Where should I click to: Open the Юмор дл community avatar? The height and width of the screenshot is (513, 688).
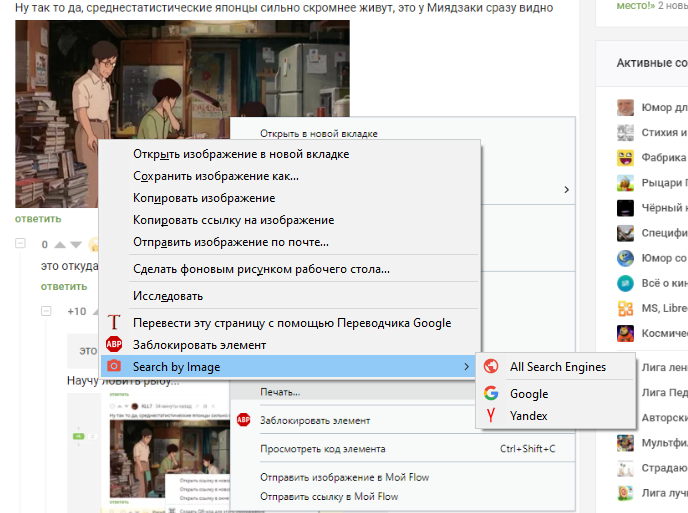coord(625,107)
